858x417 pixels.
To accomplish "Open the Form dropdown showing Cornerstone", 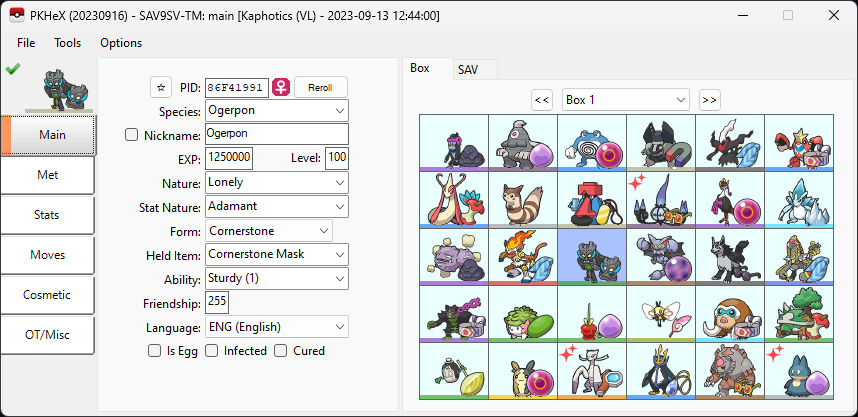I will coord(269,230).
